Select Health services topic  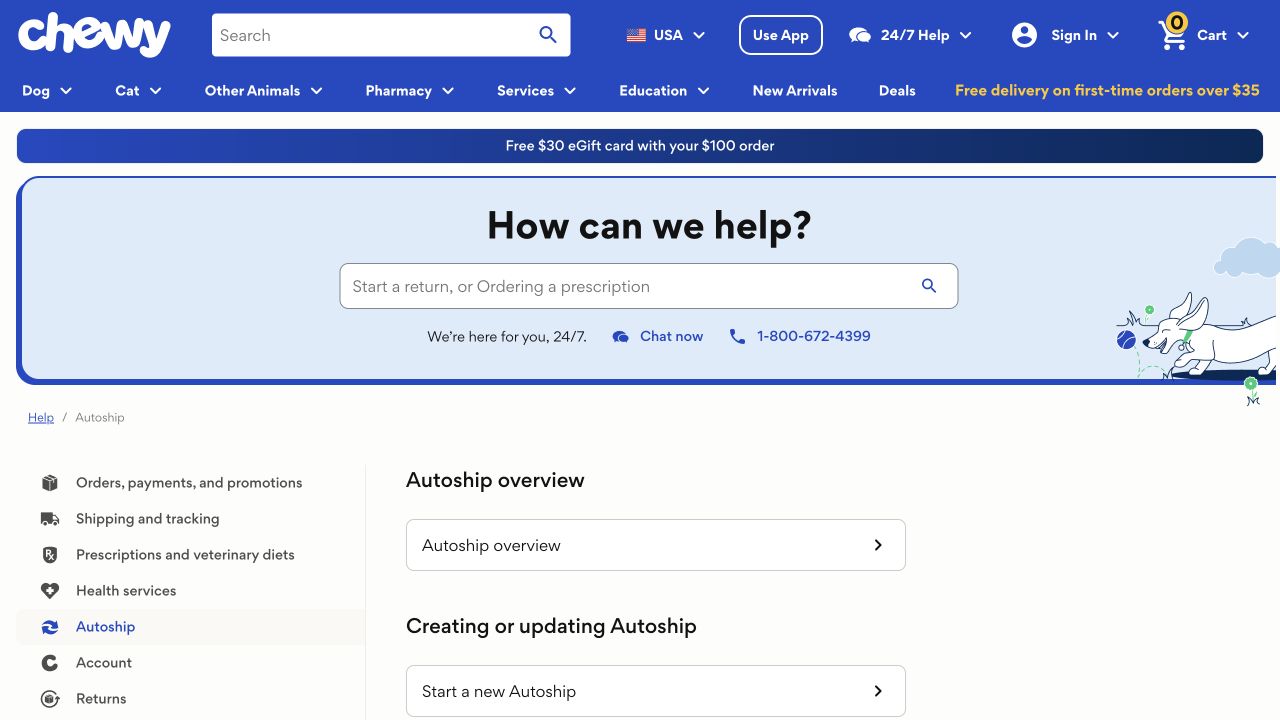tap(126, 591)
